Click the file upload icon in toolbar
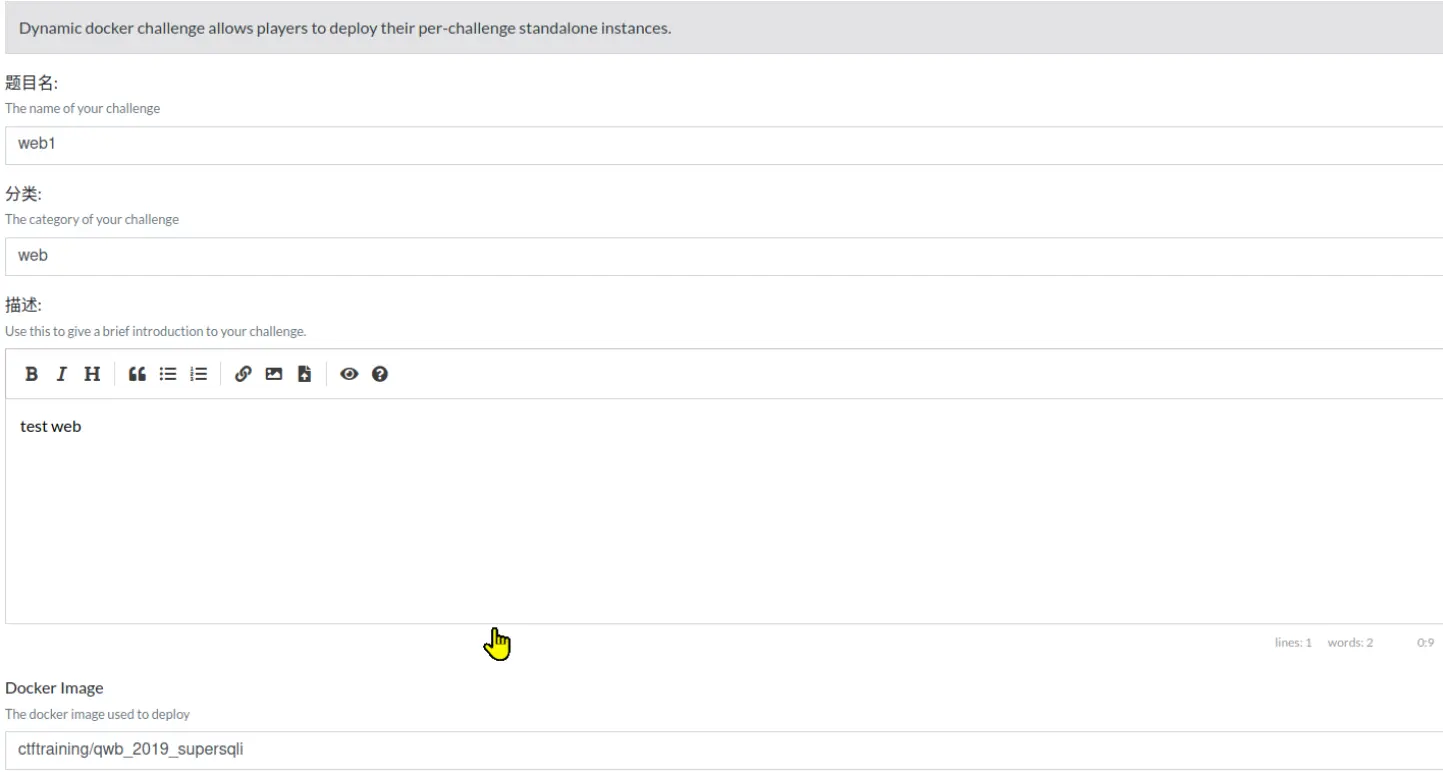This screenshot has width=1443, height=772. click(304, 374)
